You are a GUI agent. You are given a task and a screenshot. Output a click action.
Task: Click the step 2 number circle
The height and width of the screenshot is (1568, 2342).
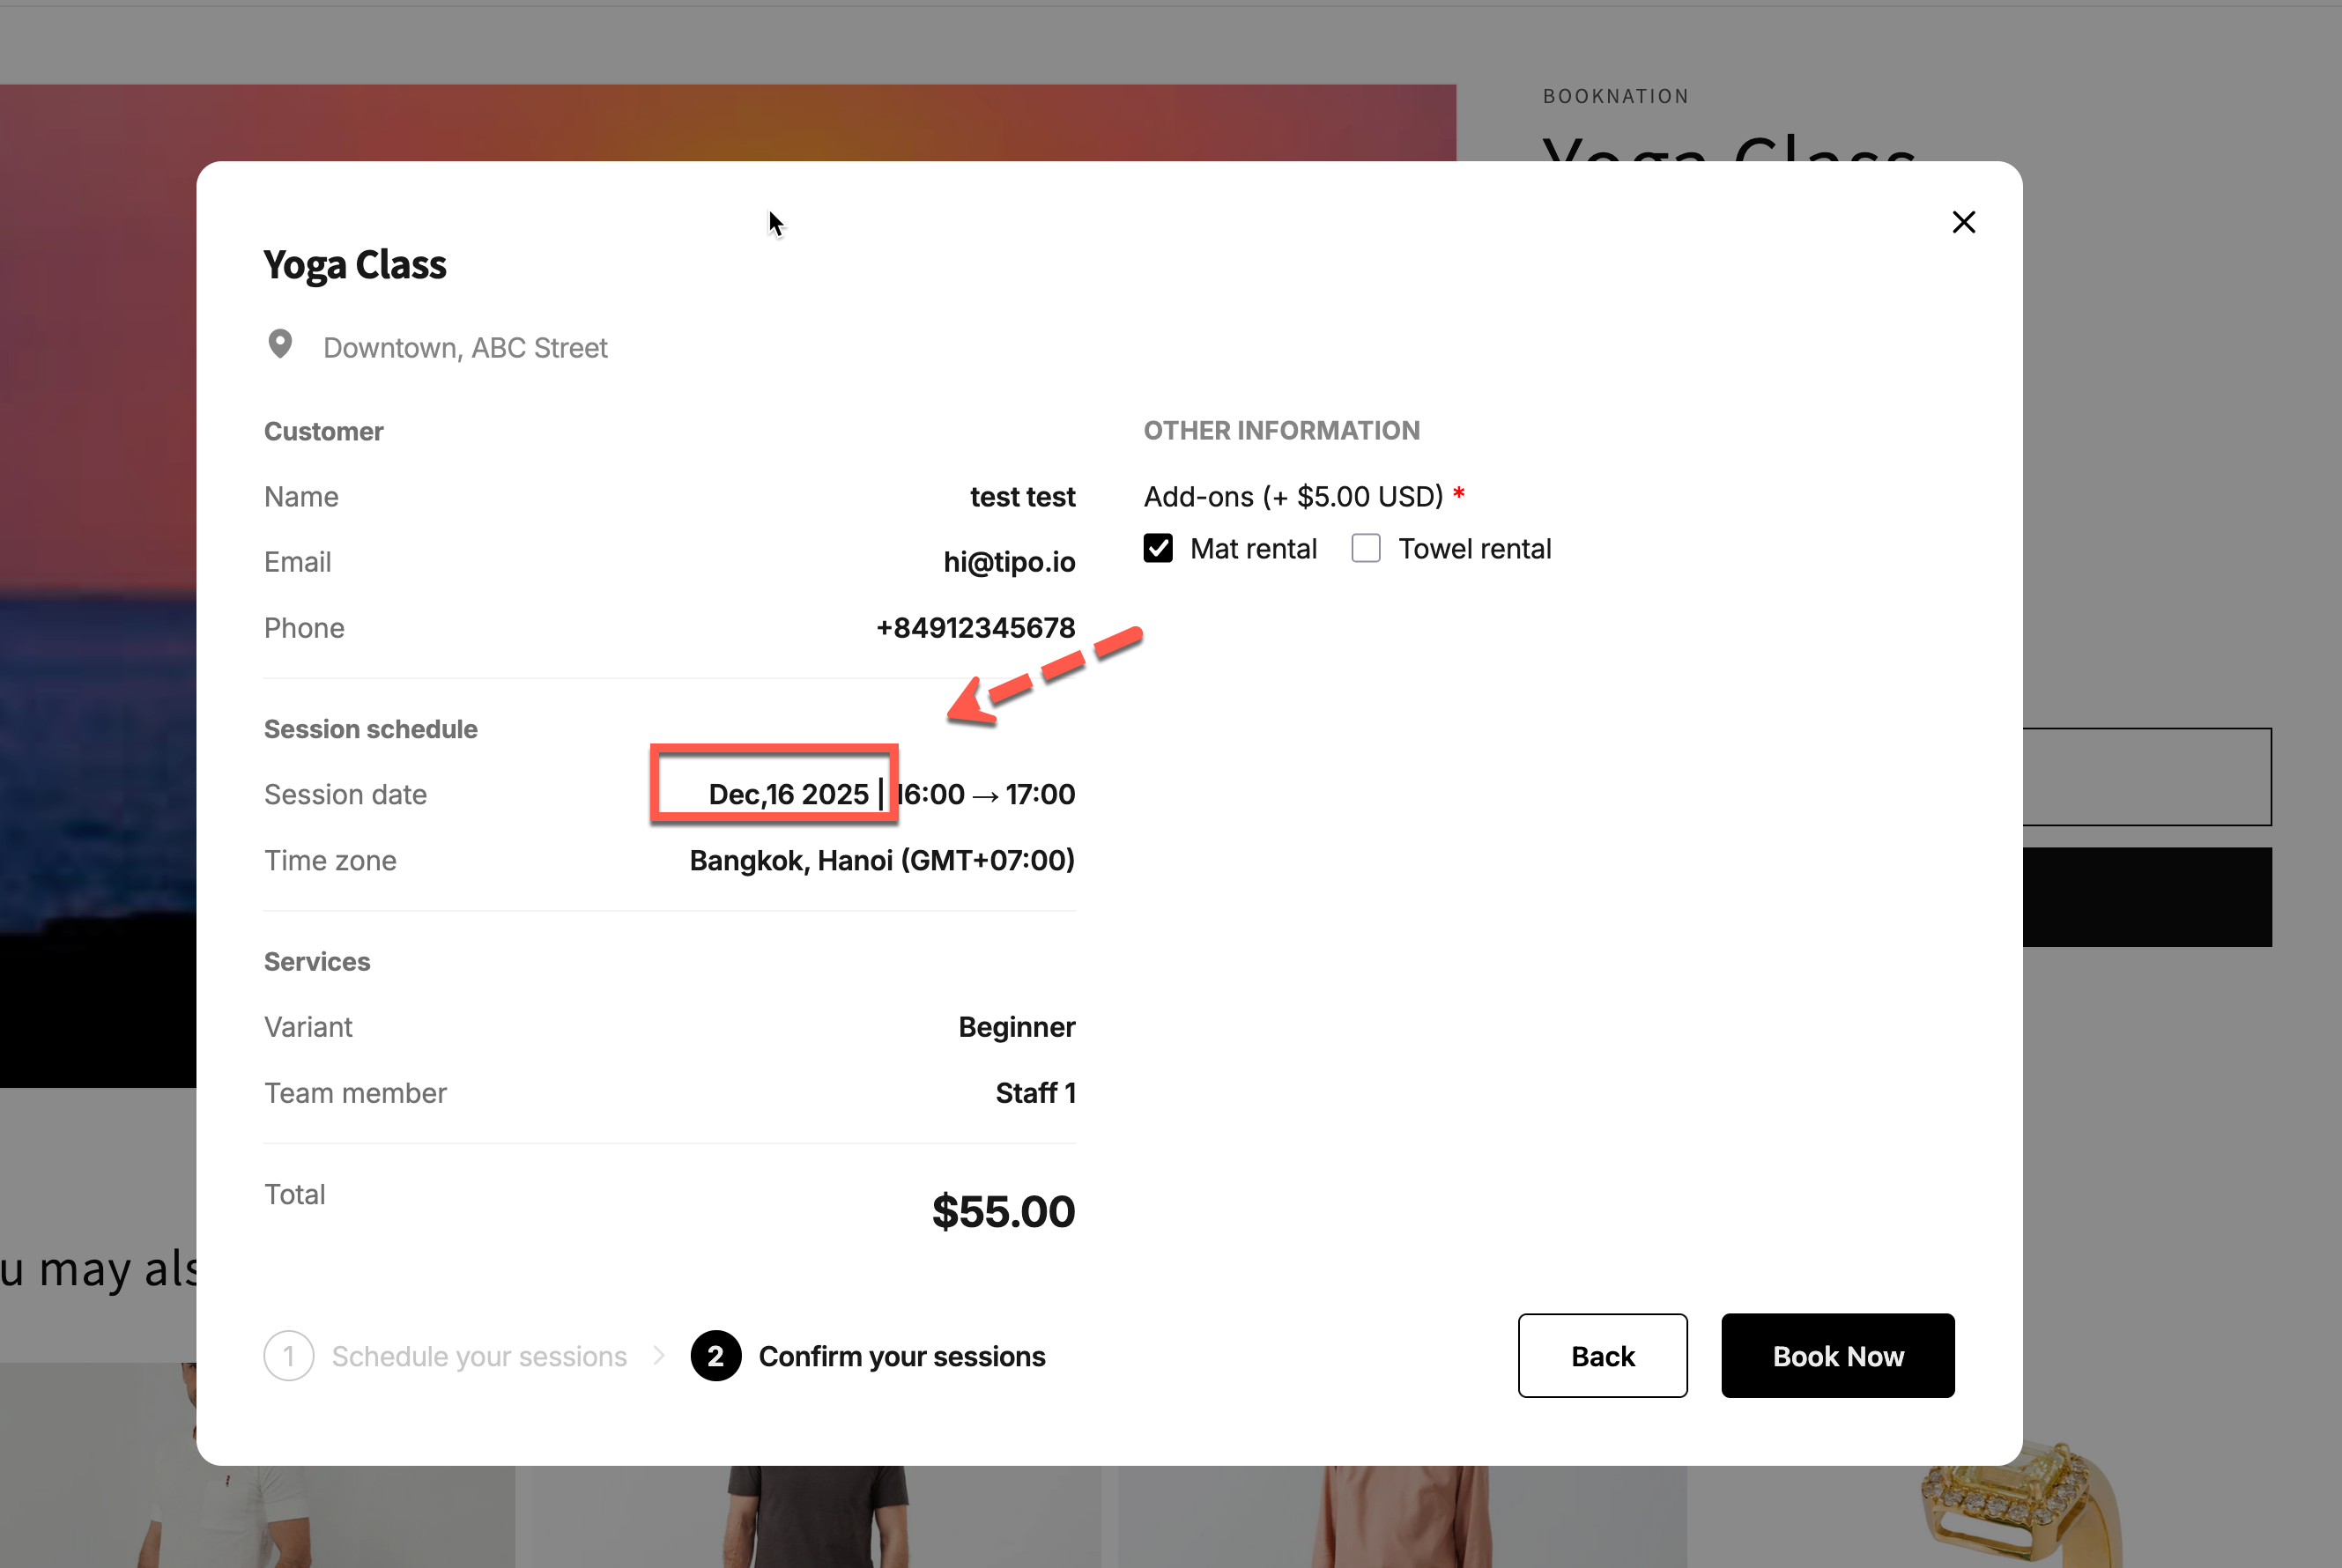tap(716, 1356)
